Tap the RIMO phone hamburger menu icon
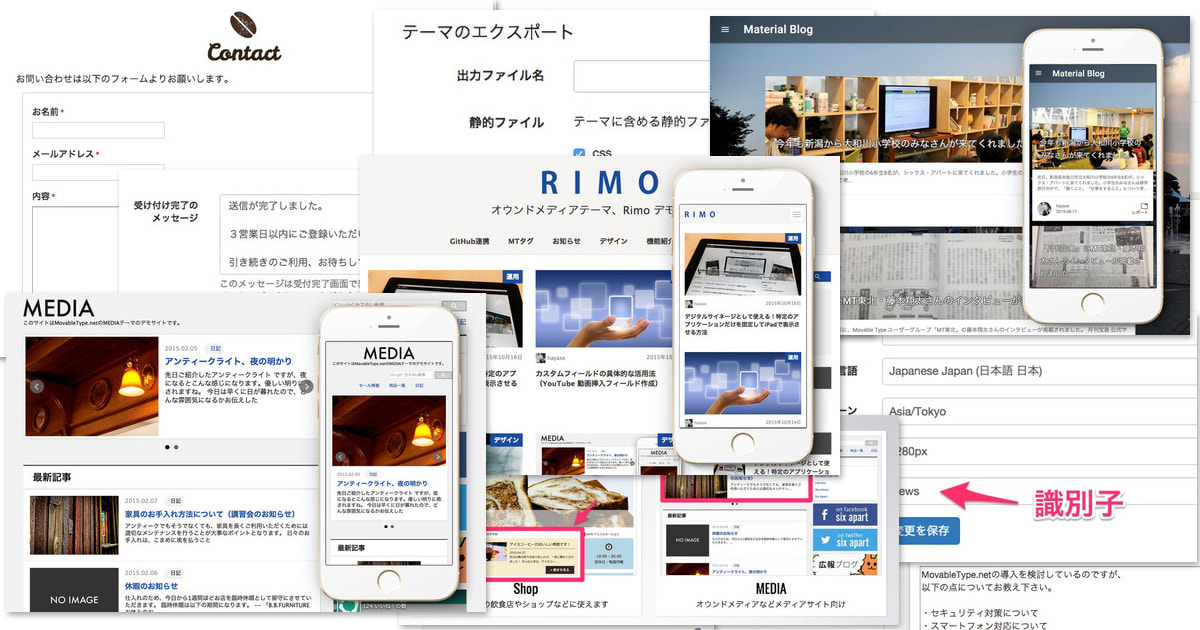 [x=796, y=214]
